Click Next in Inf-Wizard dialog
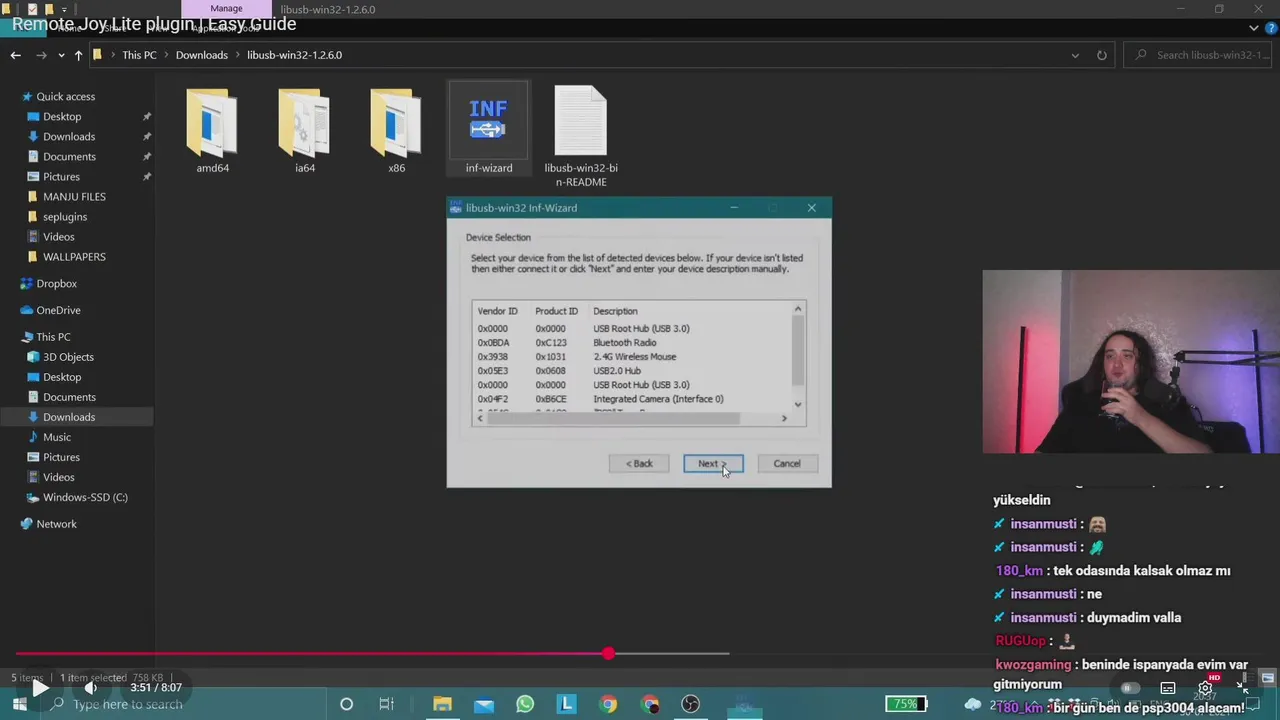 coord(713,464)
